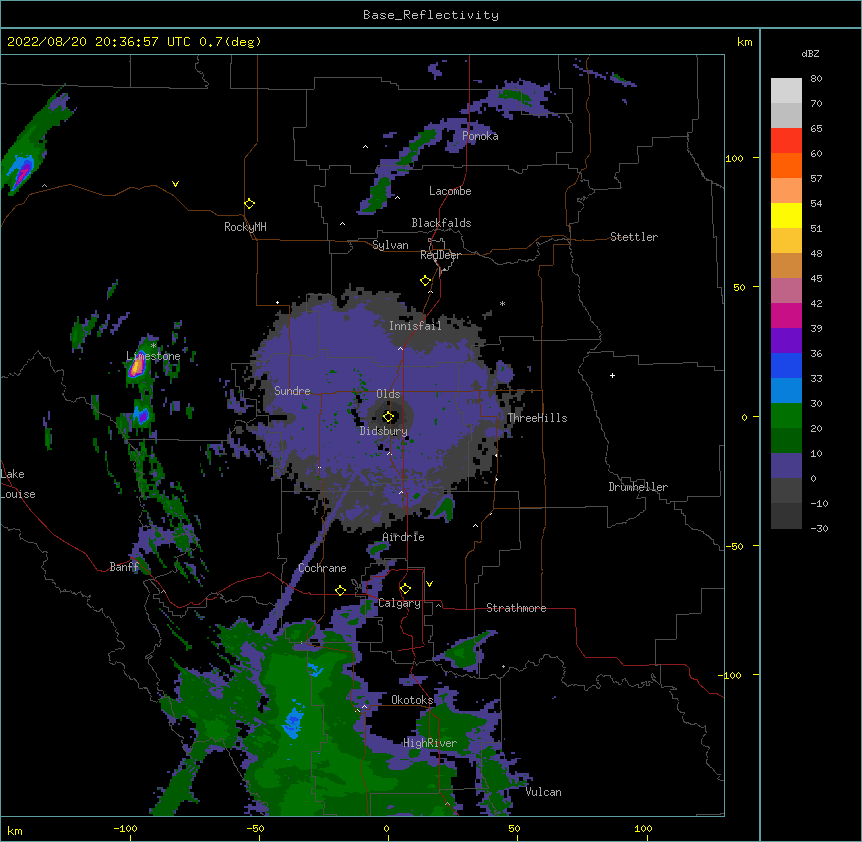
Task: Click the yellow marker above Calgary label
Action: pos(405,589)
